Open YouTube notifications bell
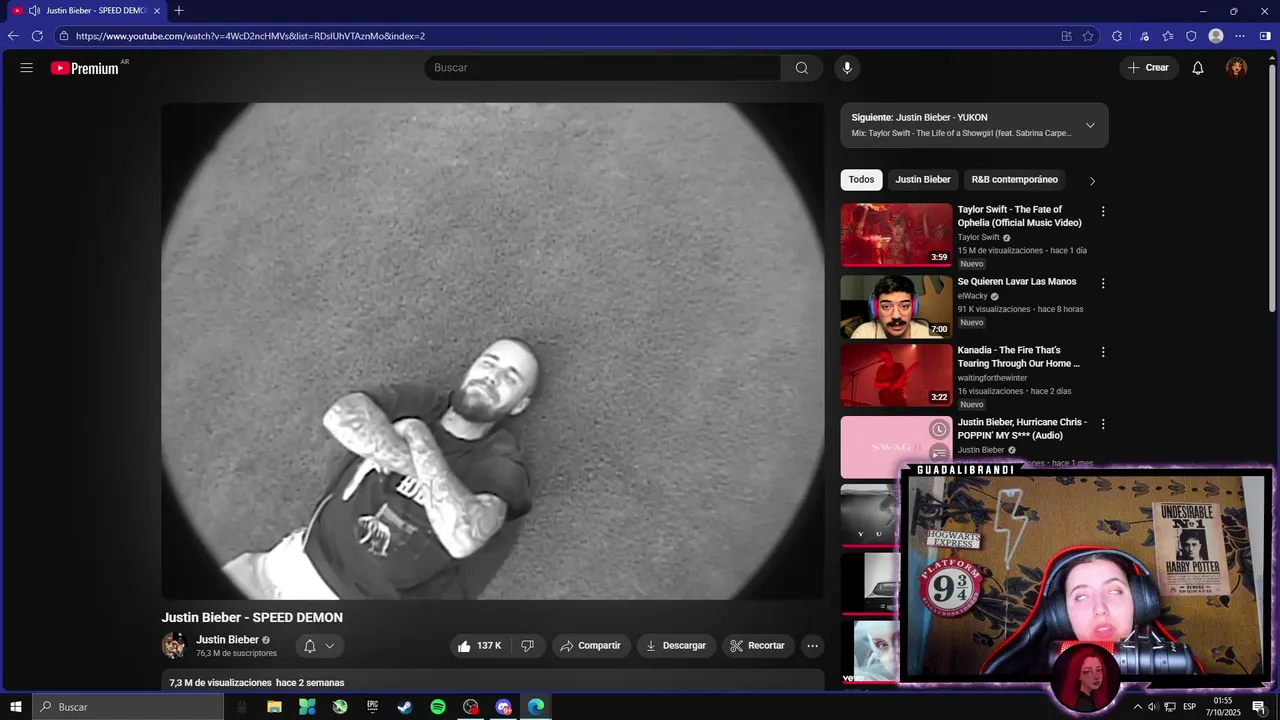This screenshot has width=1280, height=720. (1198, 68)
